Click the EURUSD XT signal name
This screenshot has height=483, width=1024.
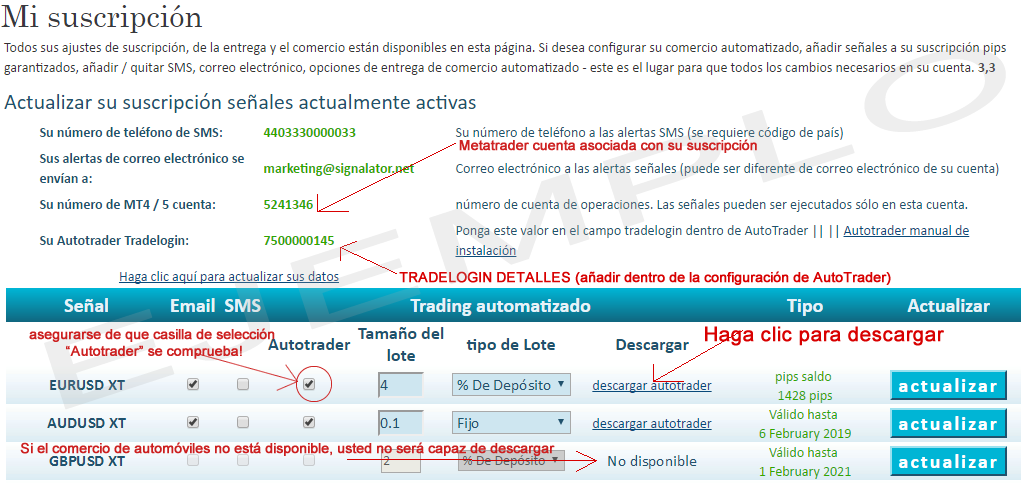(x=87, y=386)
